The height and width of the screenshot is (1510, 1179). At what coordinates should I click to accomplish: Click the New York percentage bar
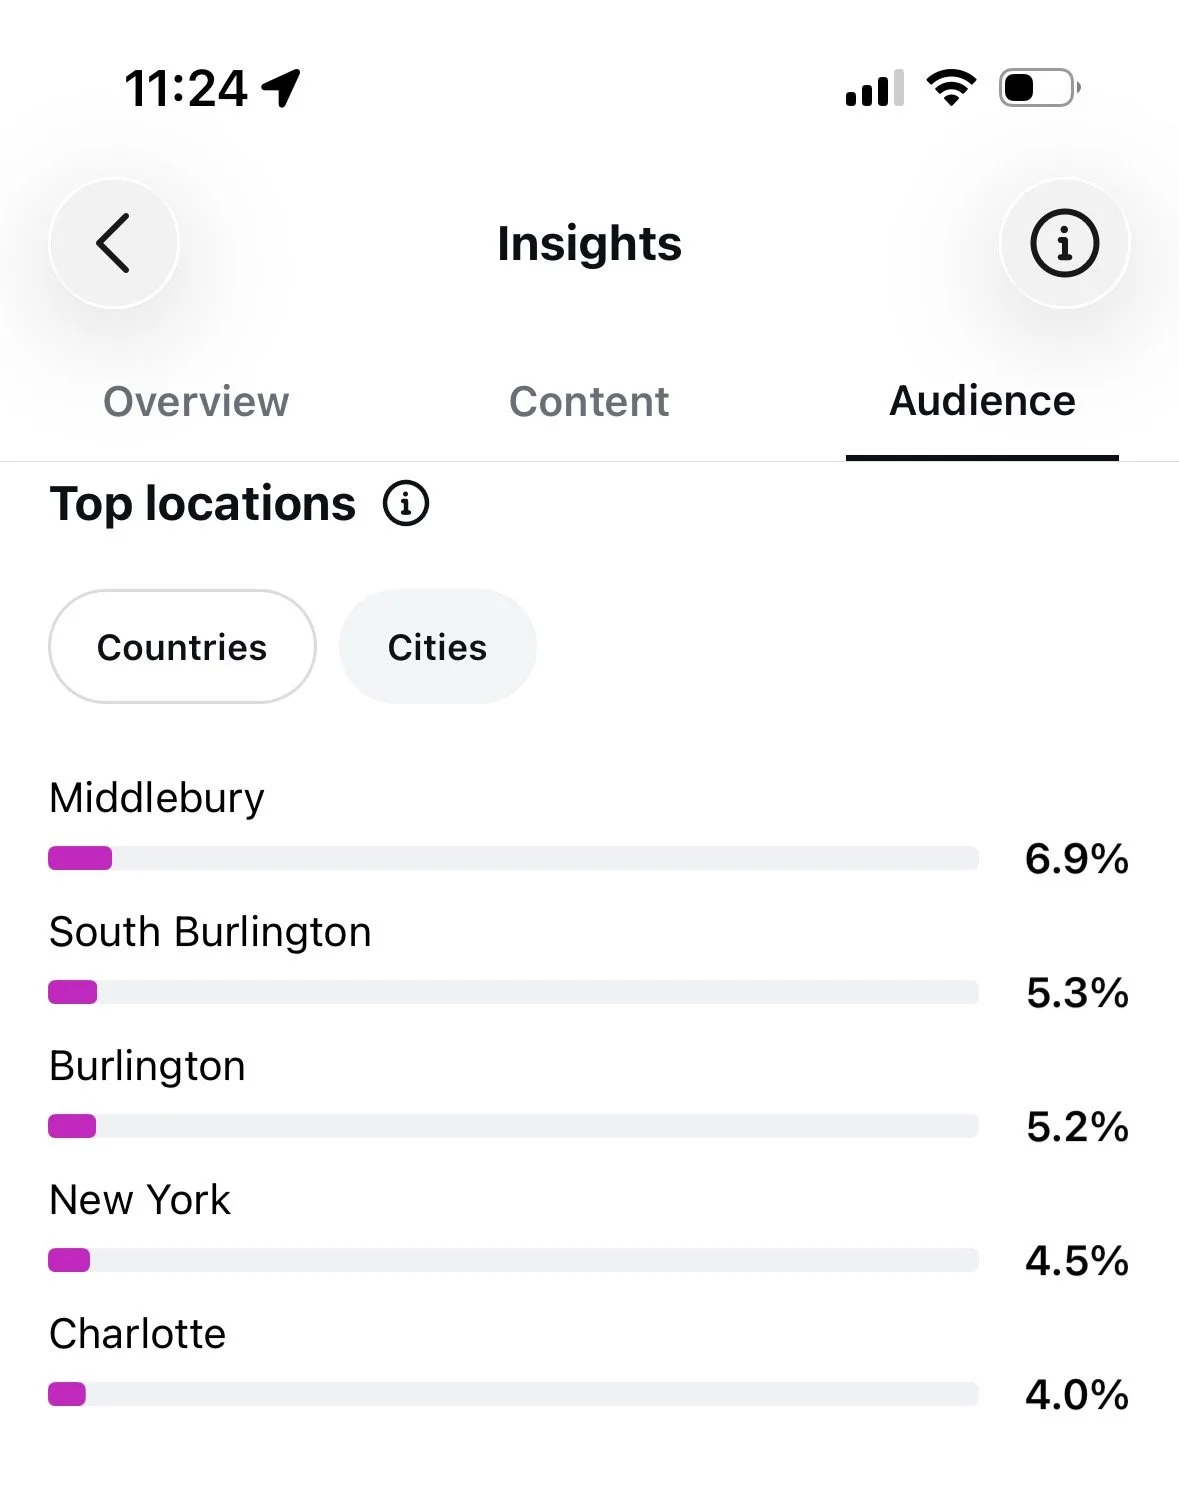pyautogui.click(x=513, y=1260)
